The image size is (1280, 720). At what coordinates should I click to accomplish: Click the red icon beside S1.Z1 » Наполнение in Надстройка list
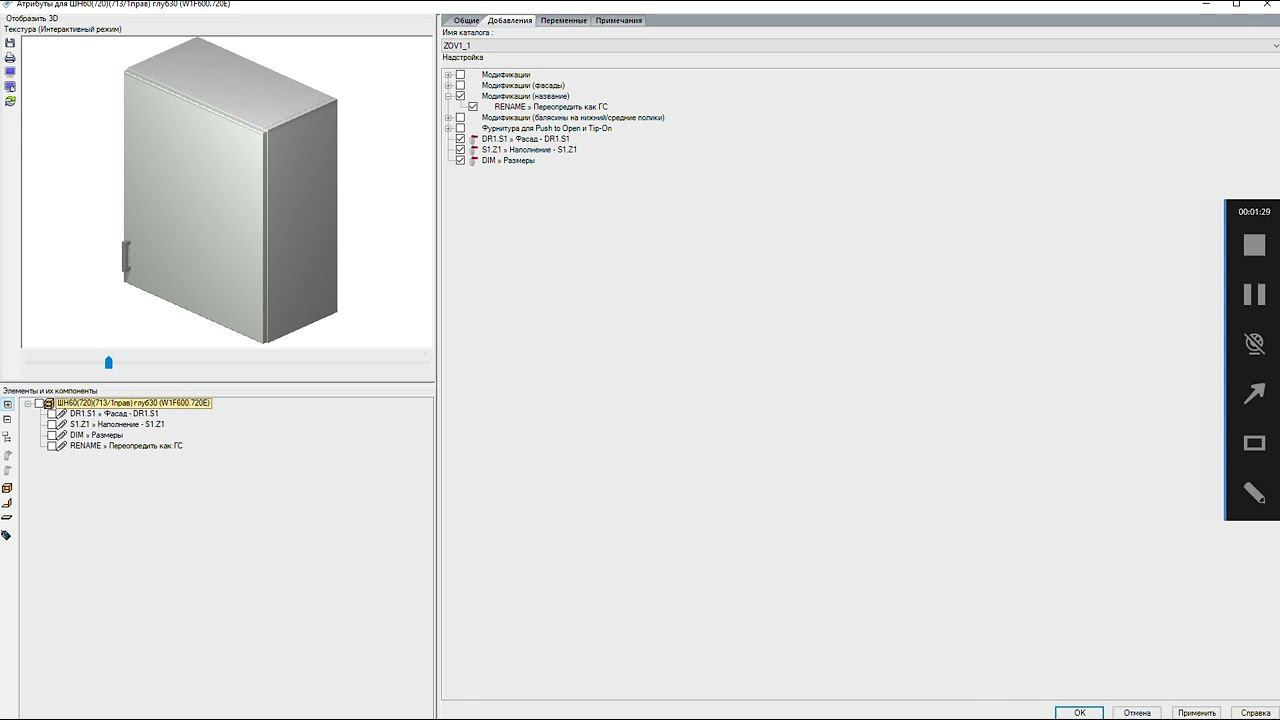(473, 150)
